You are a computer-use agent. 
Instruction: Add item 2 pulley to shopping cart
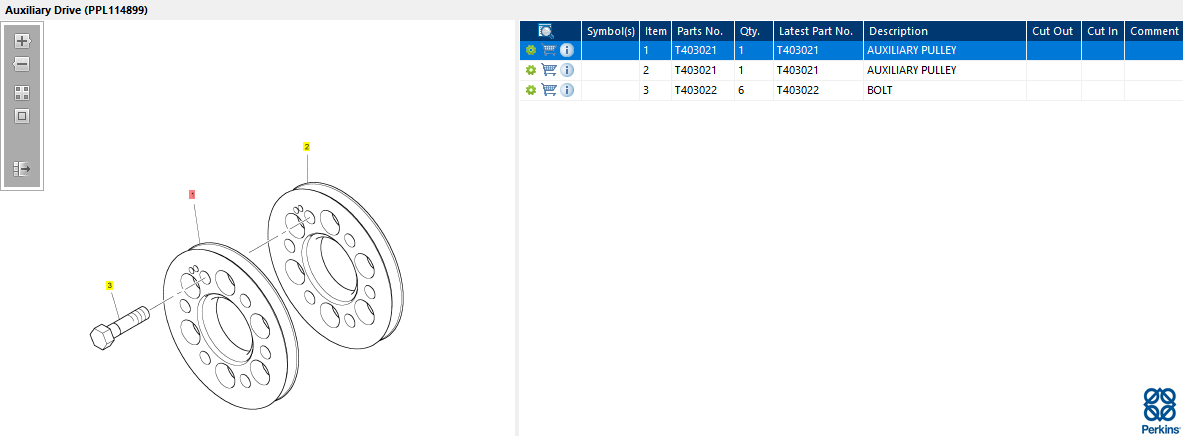(549, 70)
